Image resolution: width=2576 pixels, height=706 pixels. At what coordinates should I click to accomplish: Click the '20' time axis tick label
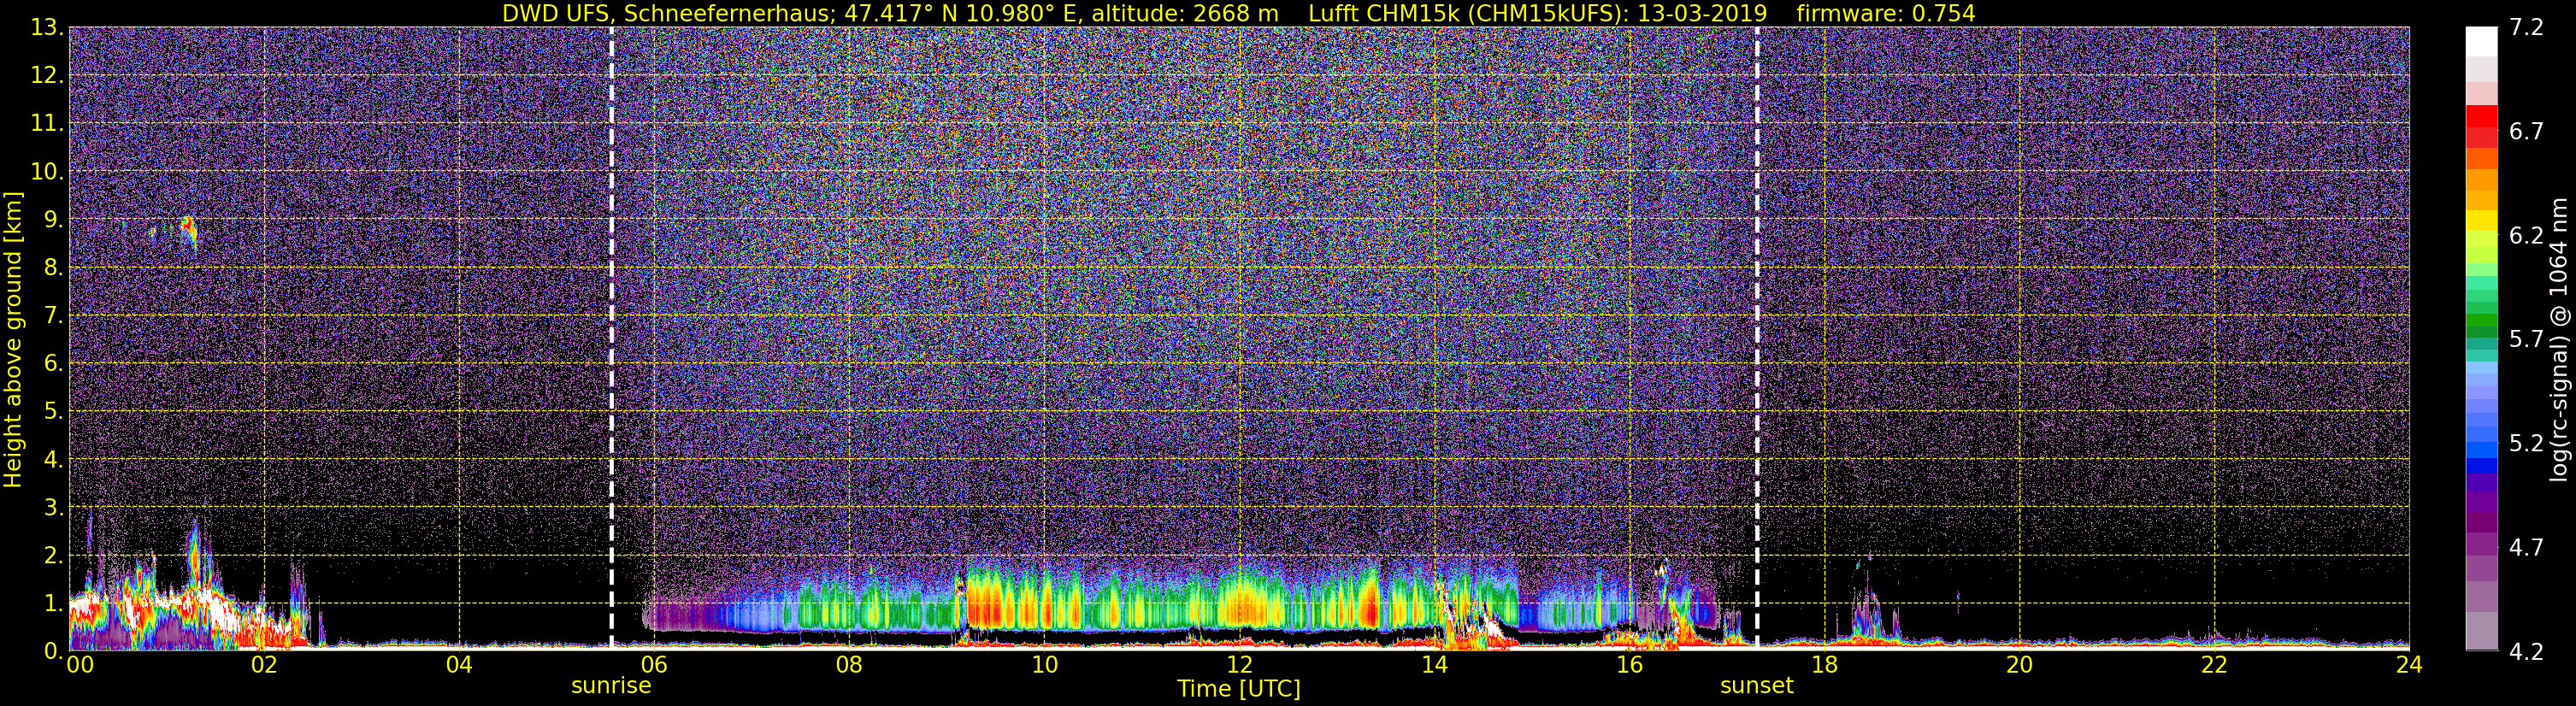point(2019,665)
